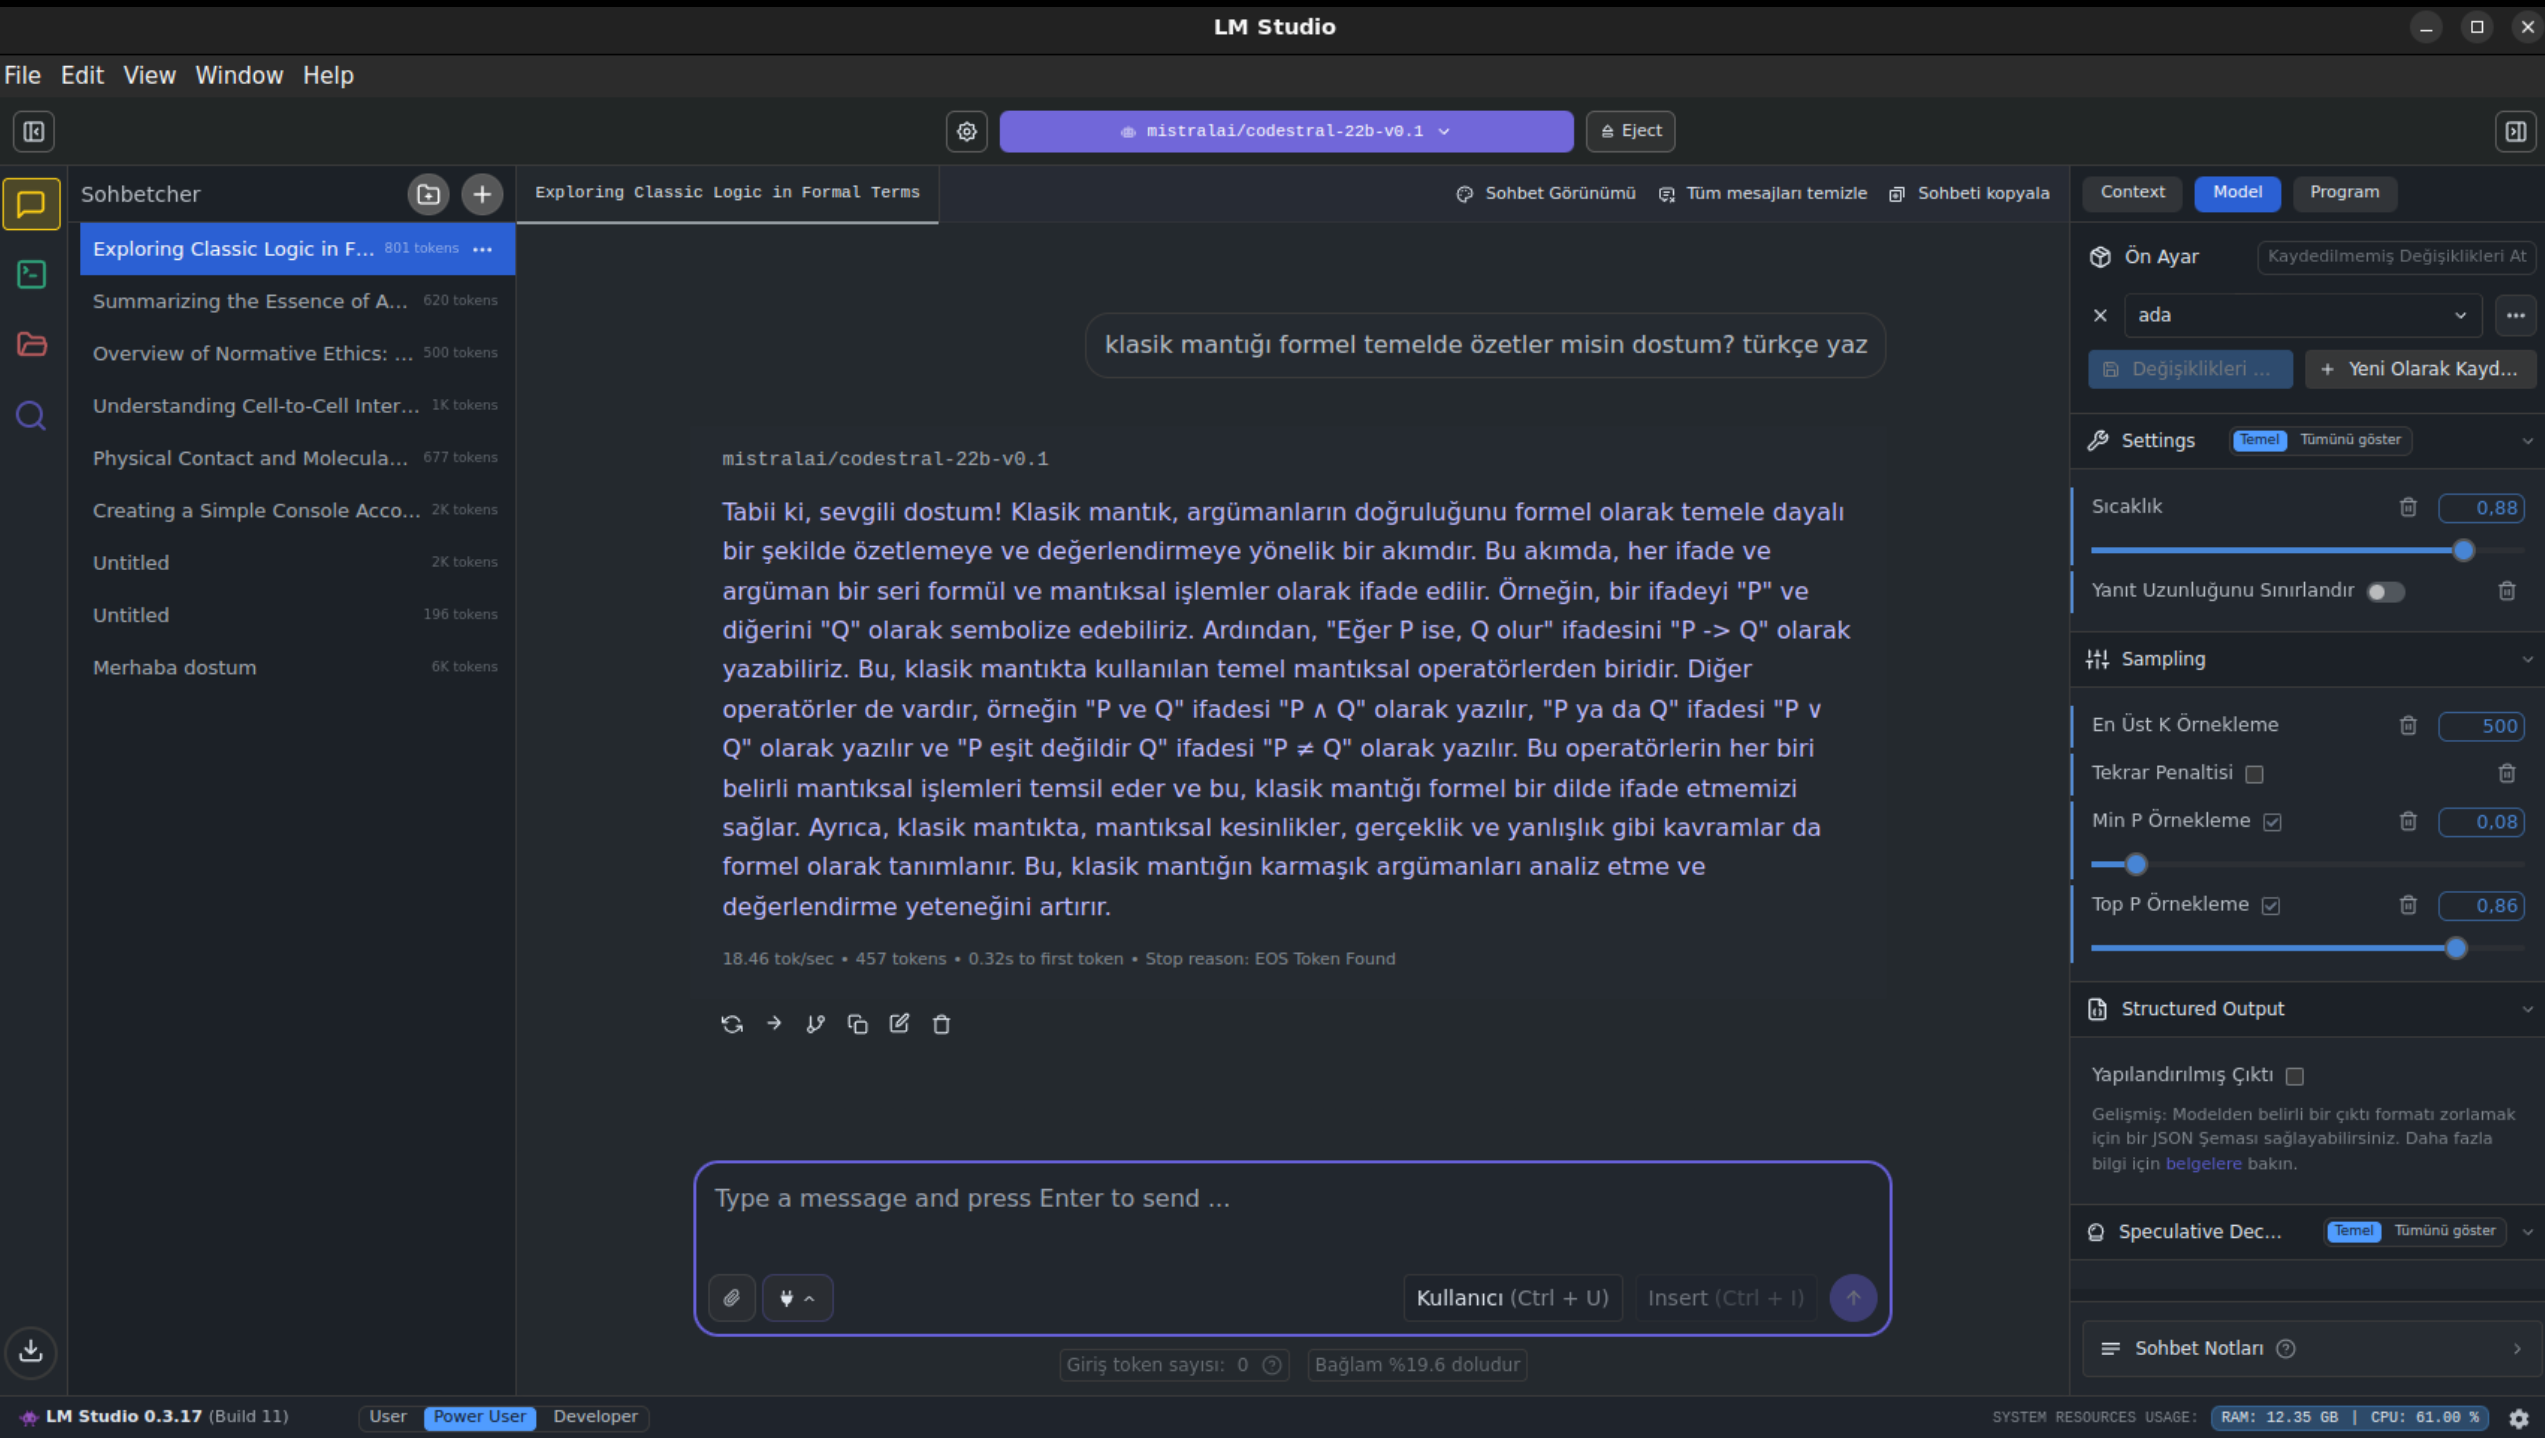Open the File menu

coord(22,75)
